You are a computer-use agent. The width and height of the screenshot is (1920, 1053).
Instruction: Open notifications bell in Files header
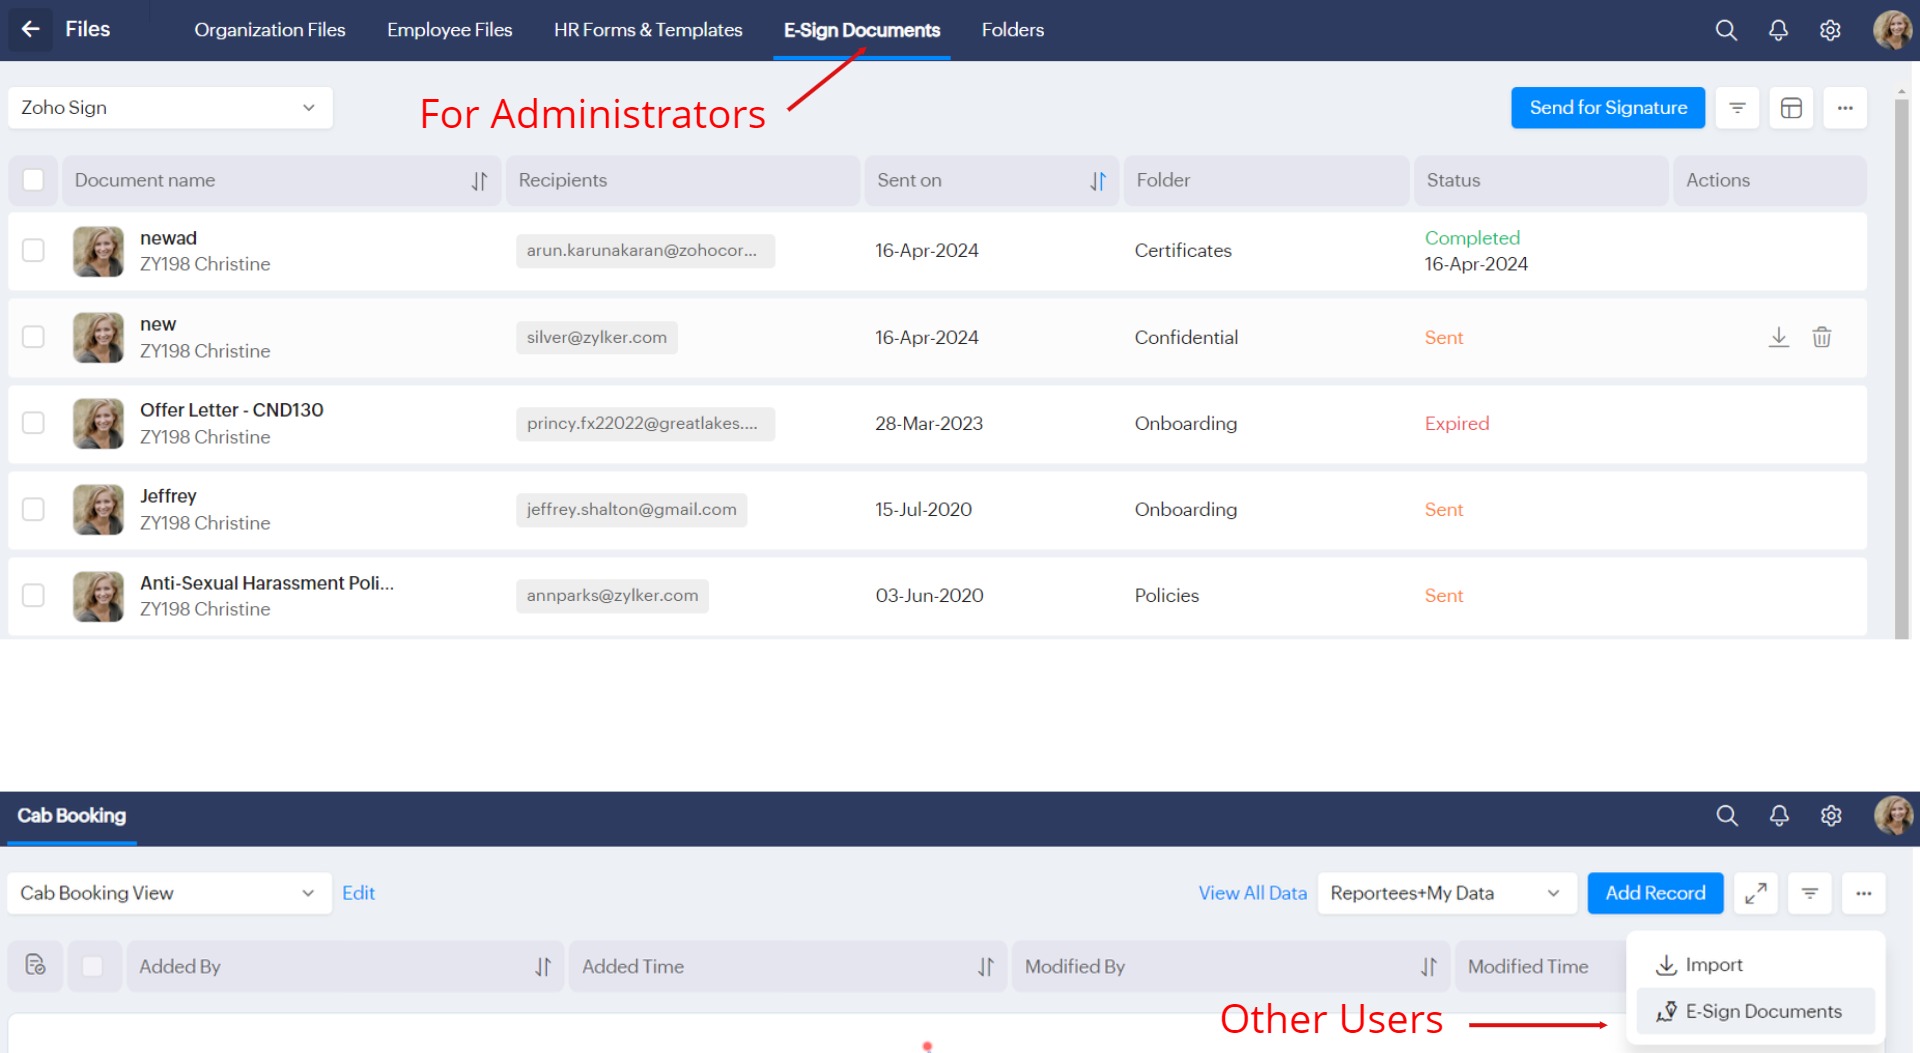pos(1778,30)
